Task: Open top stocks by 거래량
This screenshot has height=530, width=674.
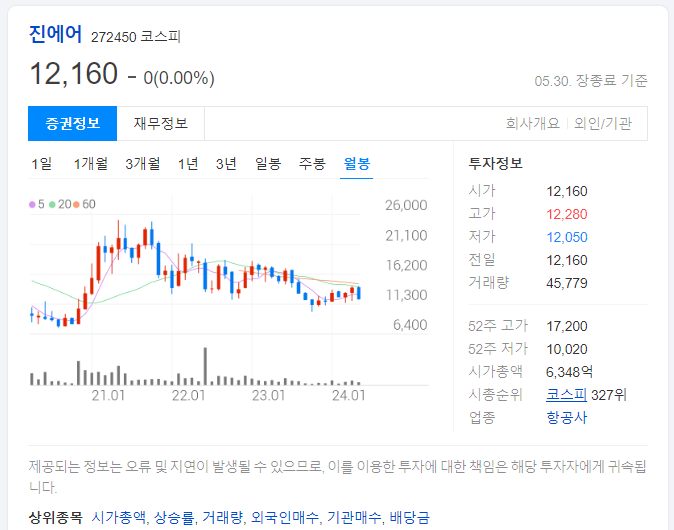Action: tap(222, 517)
